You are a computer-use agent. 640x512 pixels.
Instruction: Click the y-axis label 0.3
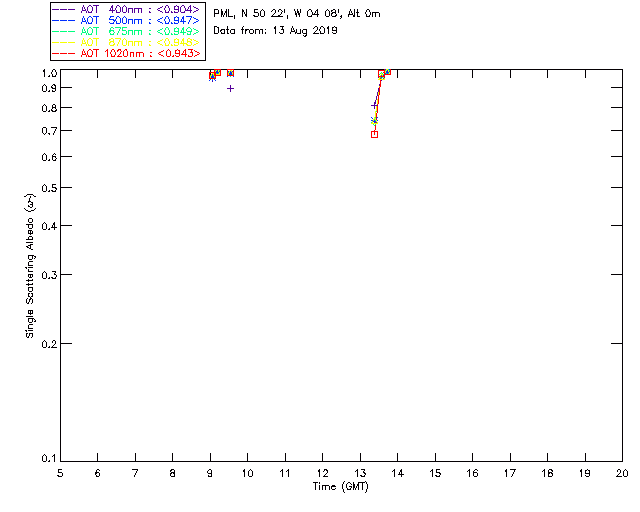point(49,275)
